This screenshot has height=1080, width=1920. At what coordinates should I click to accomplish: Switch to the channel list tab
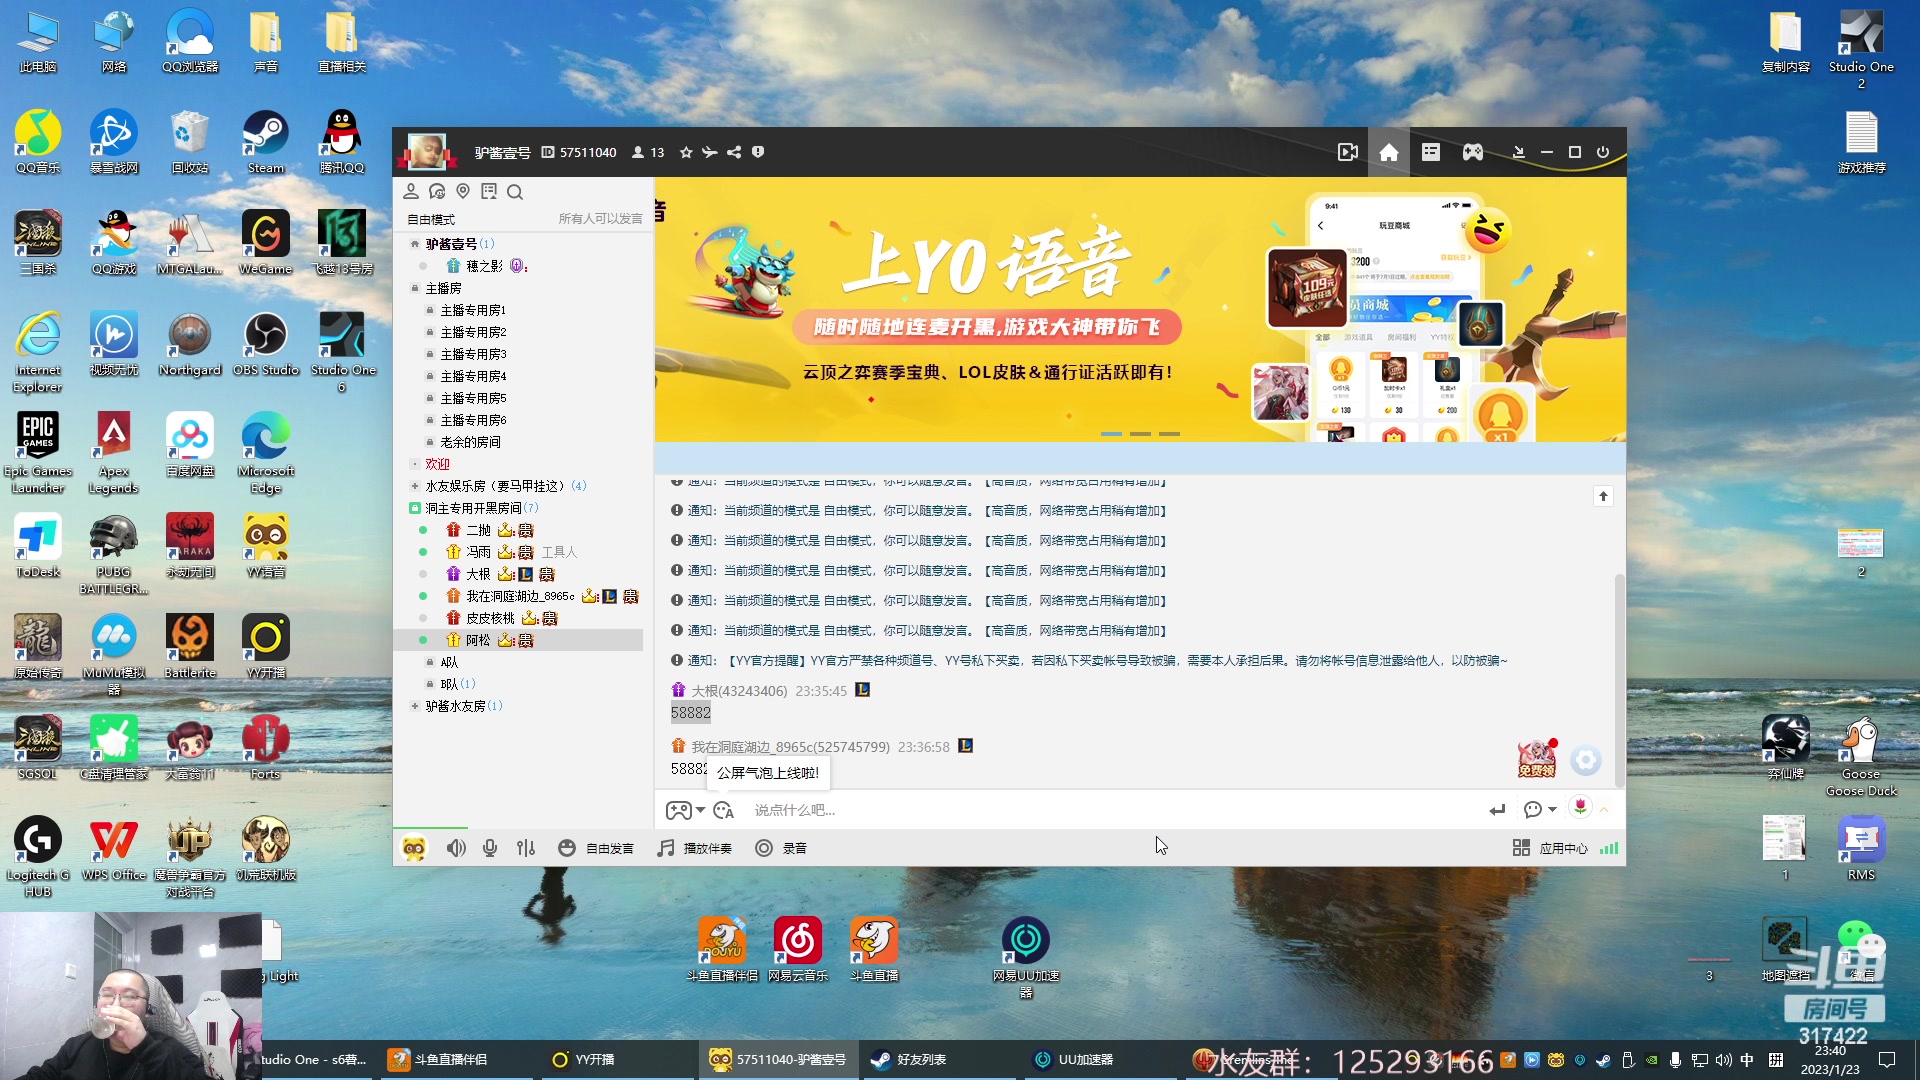[1430, 151]
